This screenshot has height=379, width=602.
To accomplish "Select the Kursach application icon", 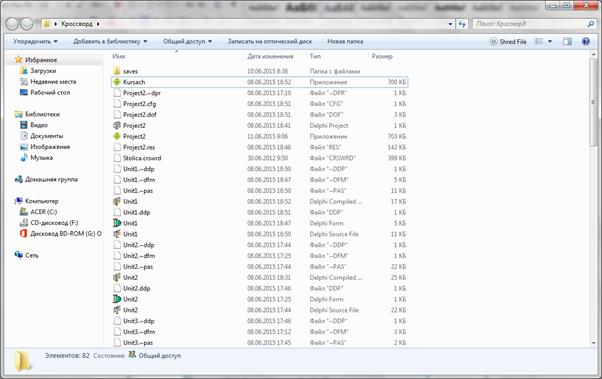I will point(117,82).
